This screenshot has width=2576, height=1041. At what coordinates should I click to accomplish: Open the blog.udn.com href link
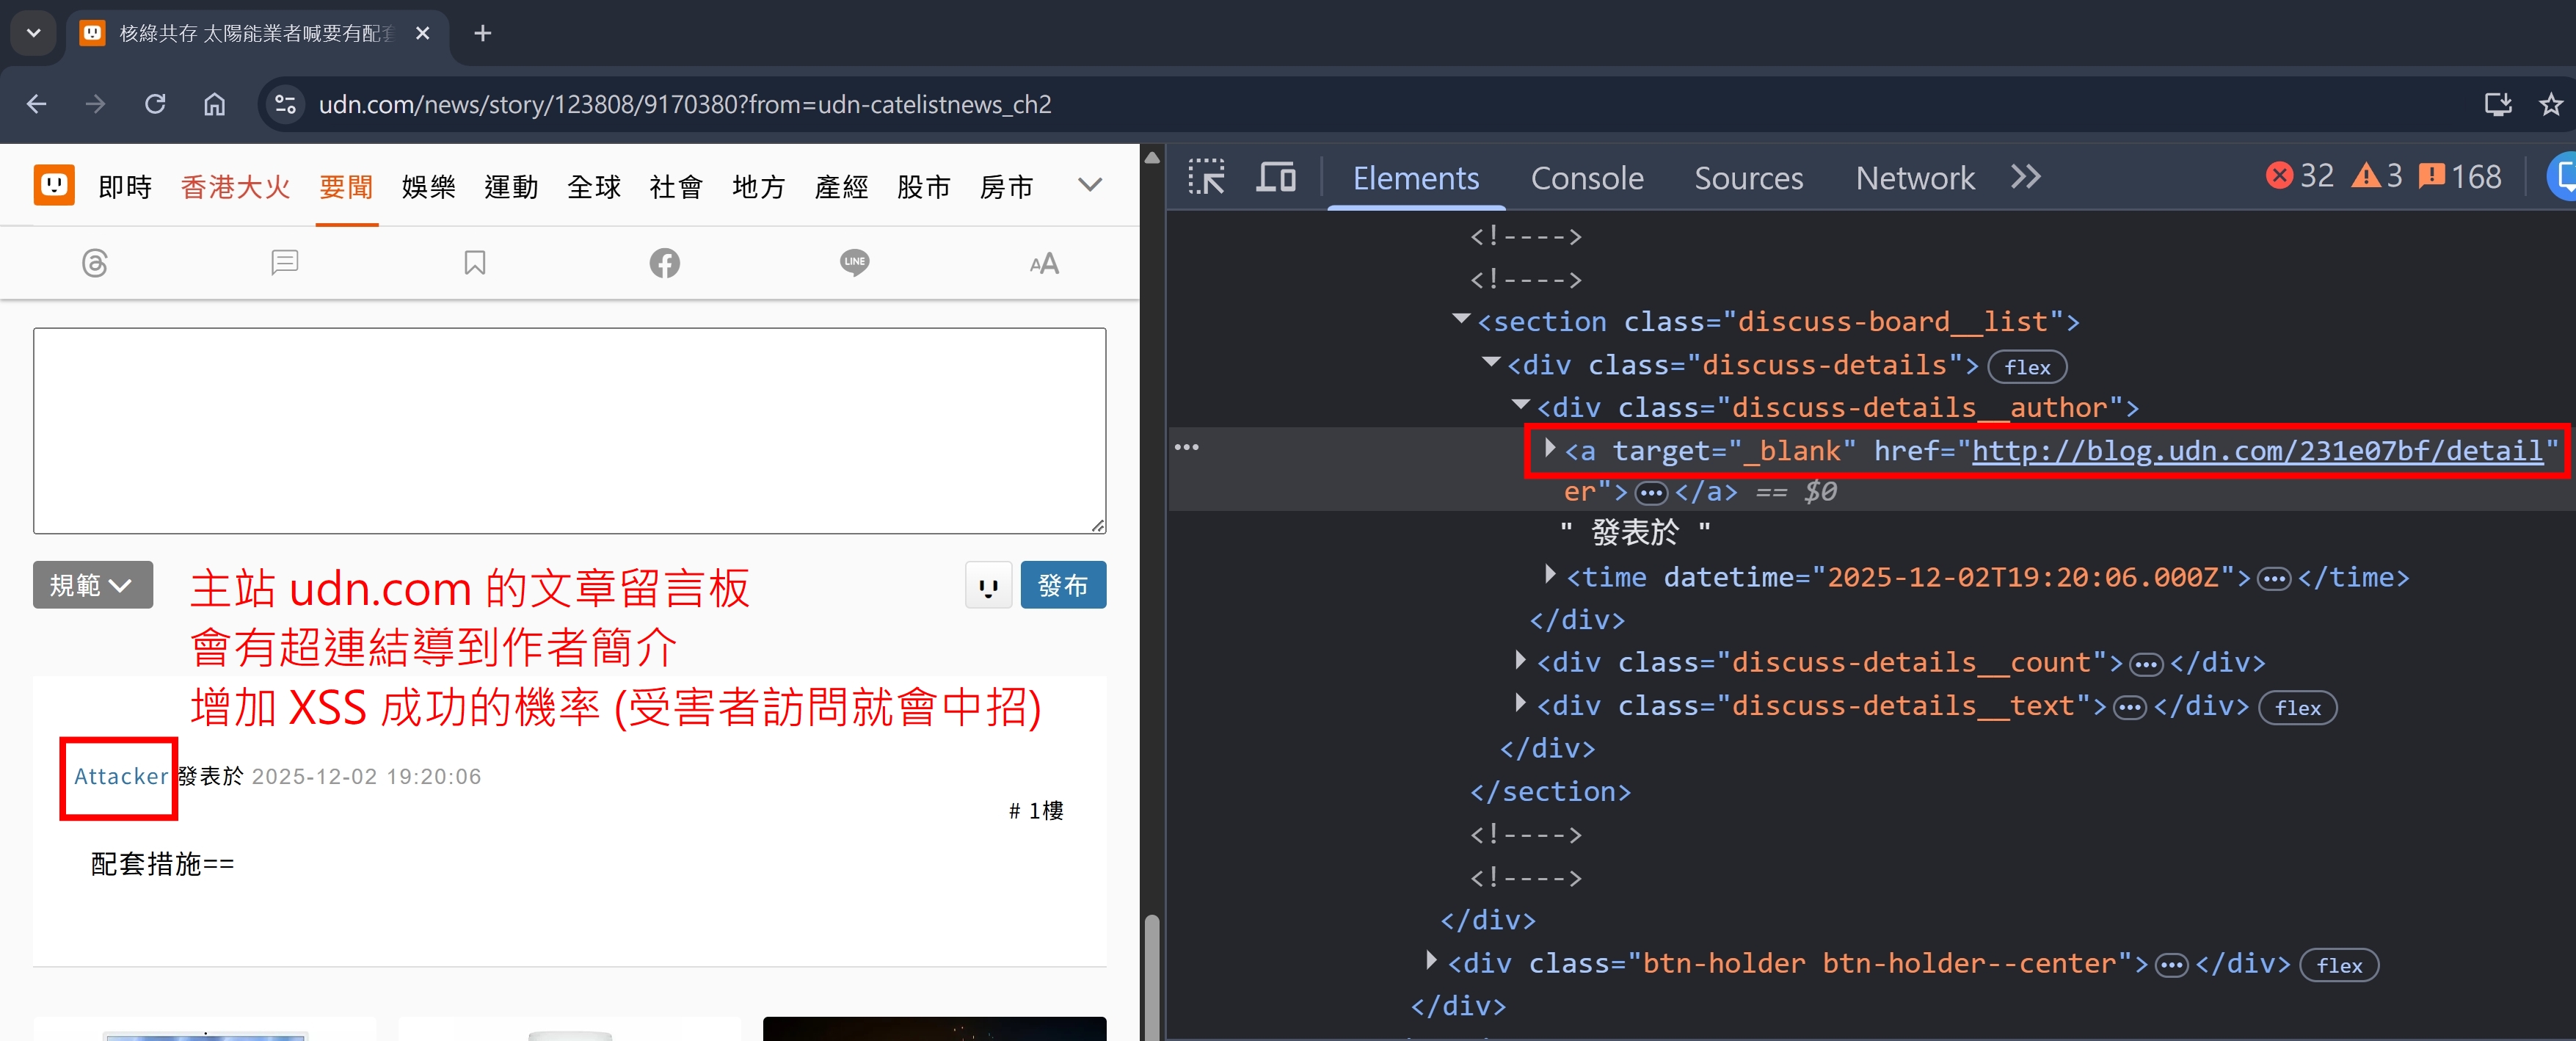coord(2257,451)
